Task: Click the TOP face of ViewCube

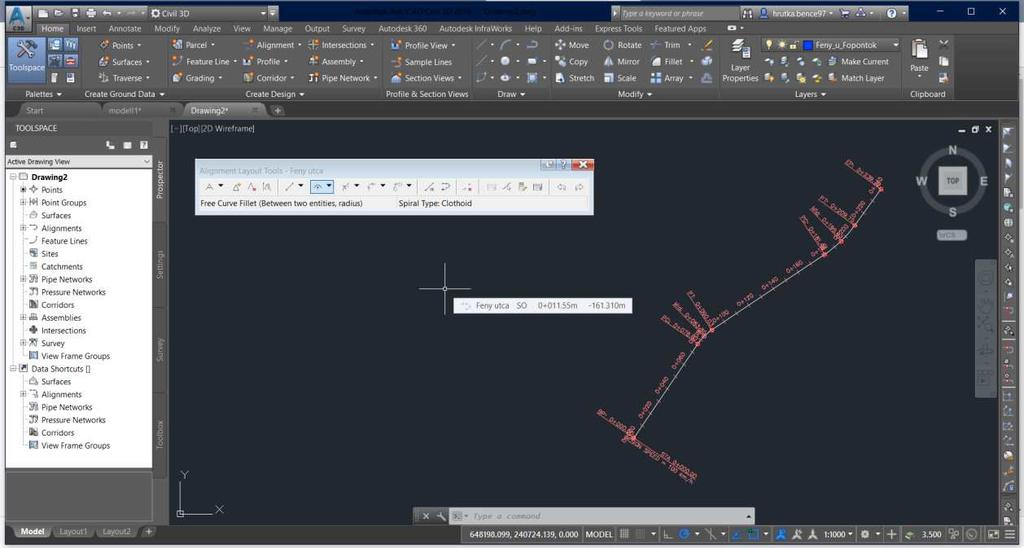Action: click(952, 181)
